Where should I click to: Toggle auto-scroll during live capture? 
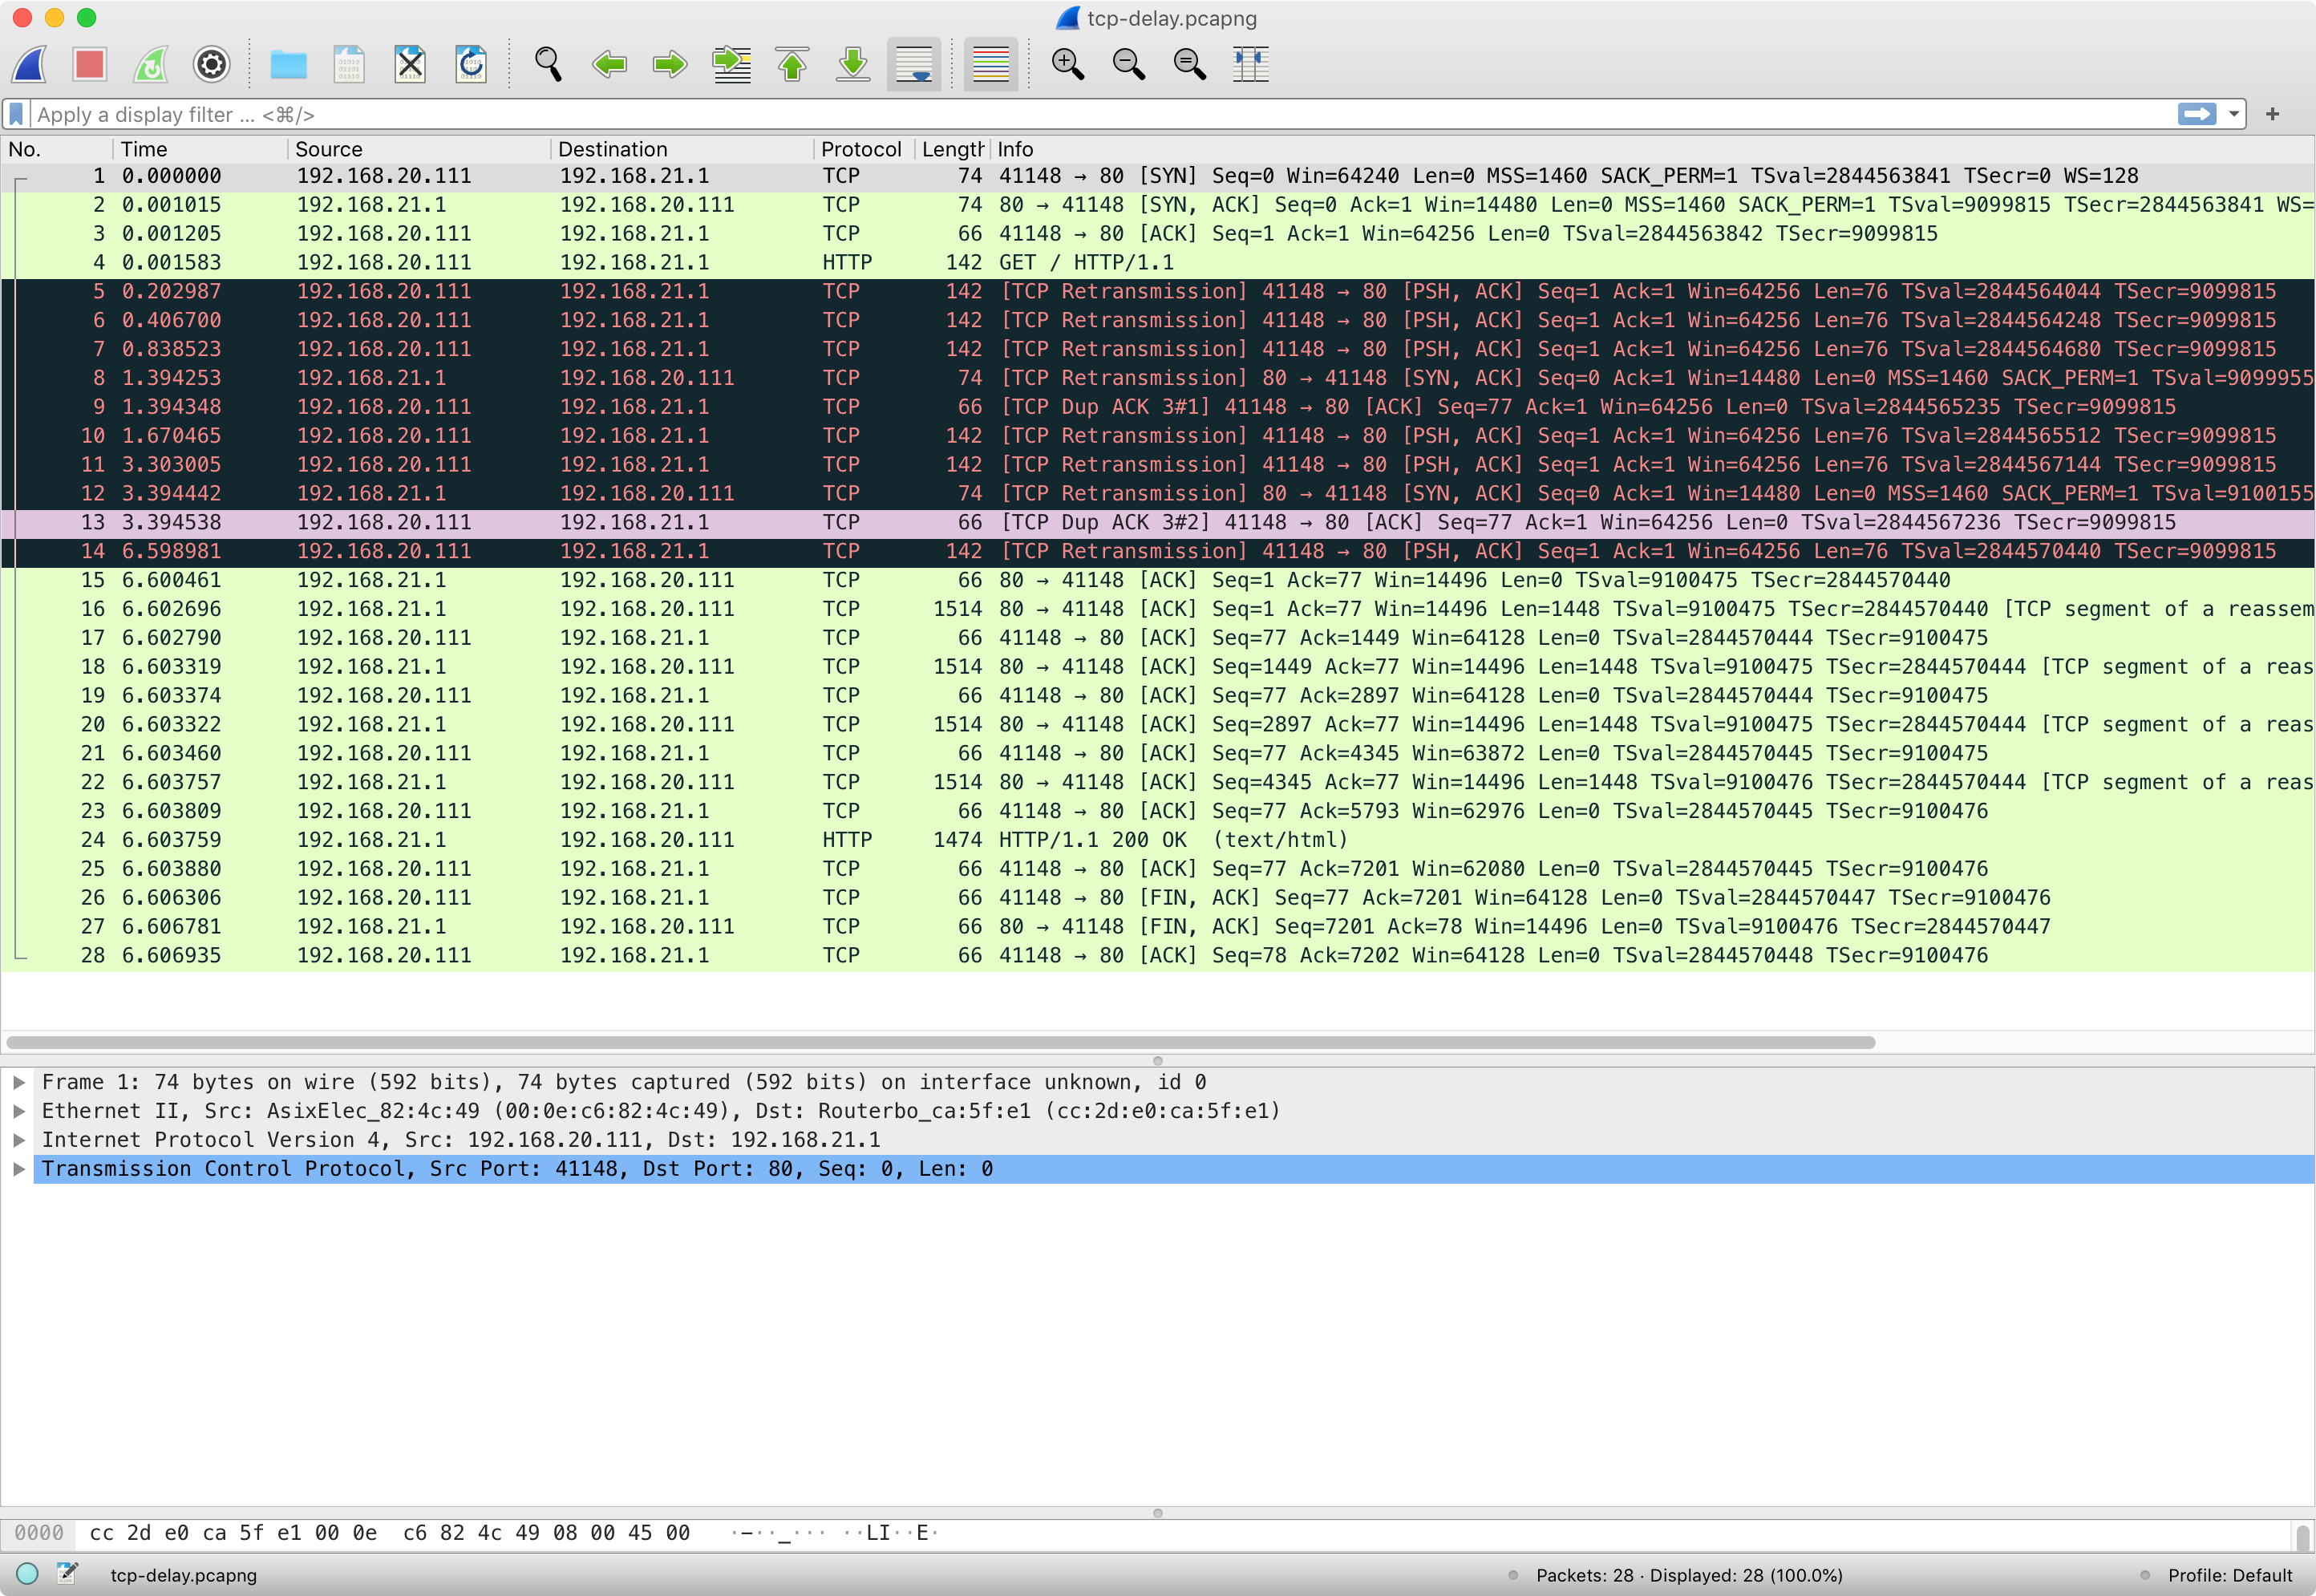(913, 63)
